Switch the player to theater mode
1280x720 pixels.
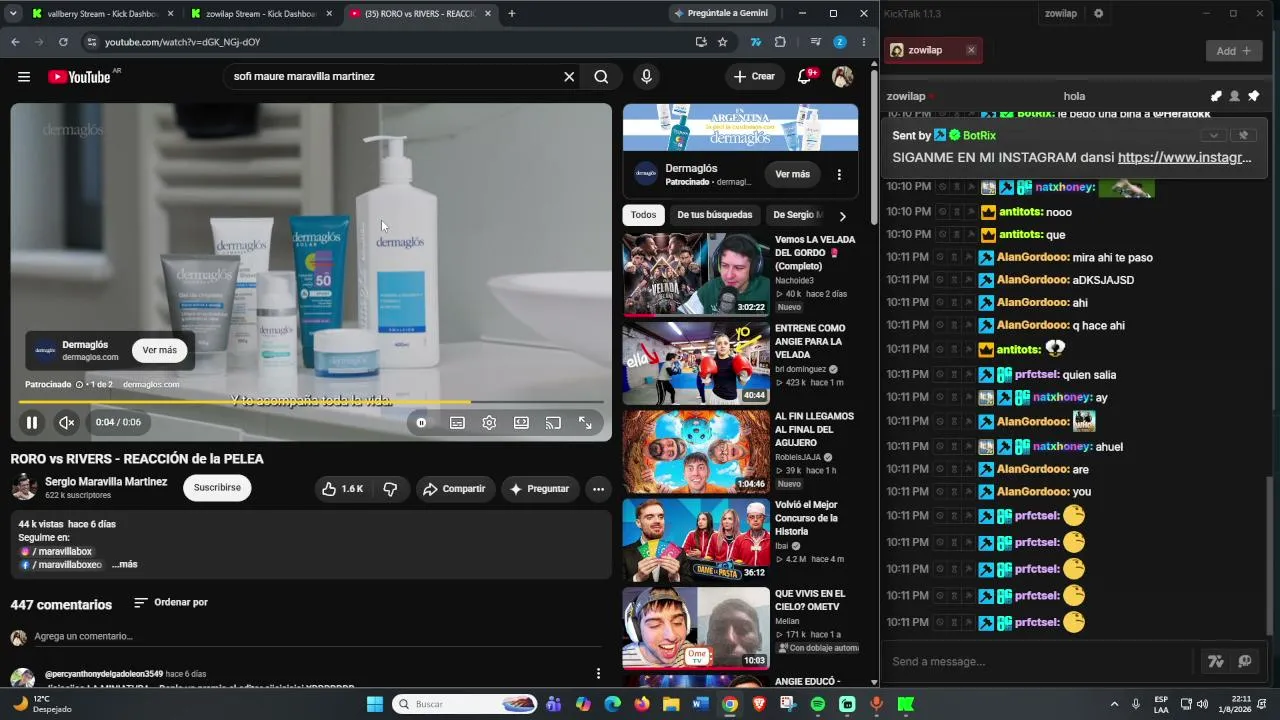point(521,423)
